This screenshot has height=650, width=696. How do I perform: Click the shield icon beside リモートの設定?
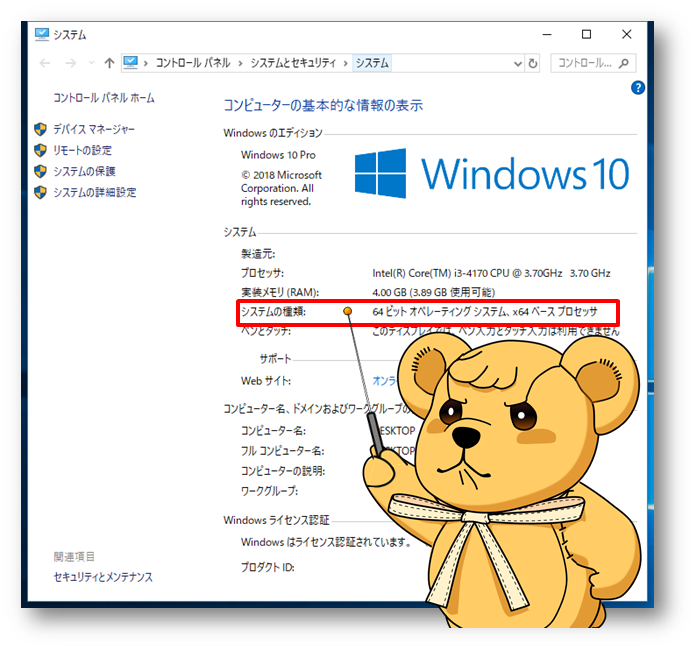click(x=40, y=151)
